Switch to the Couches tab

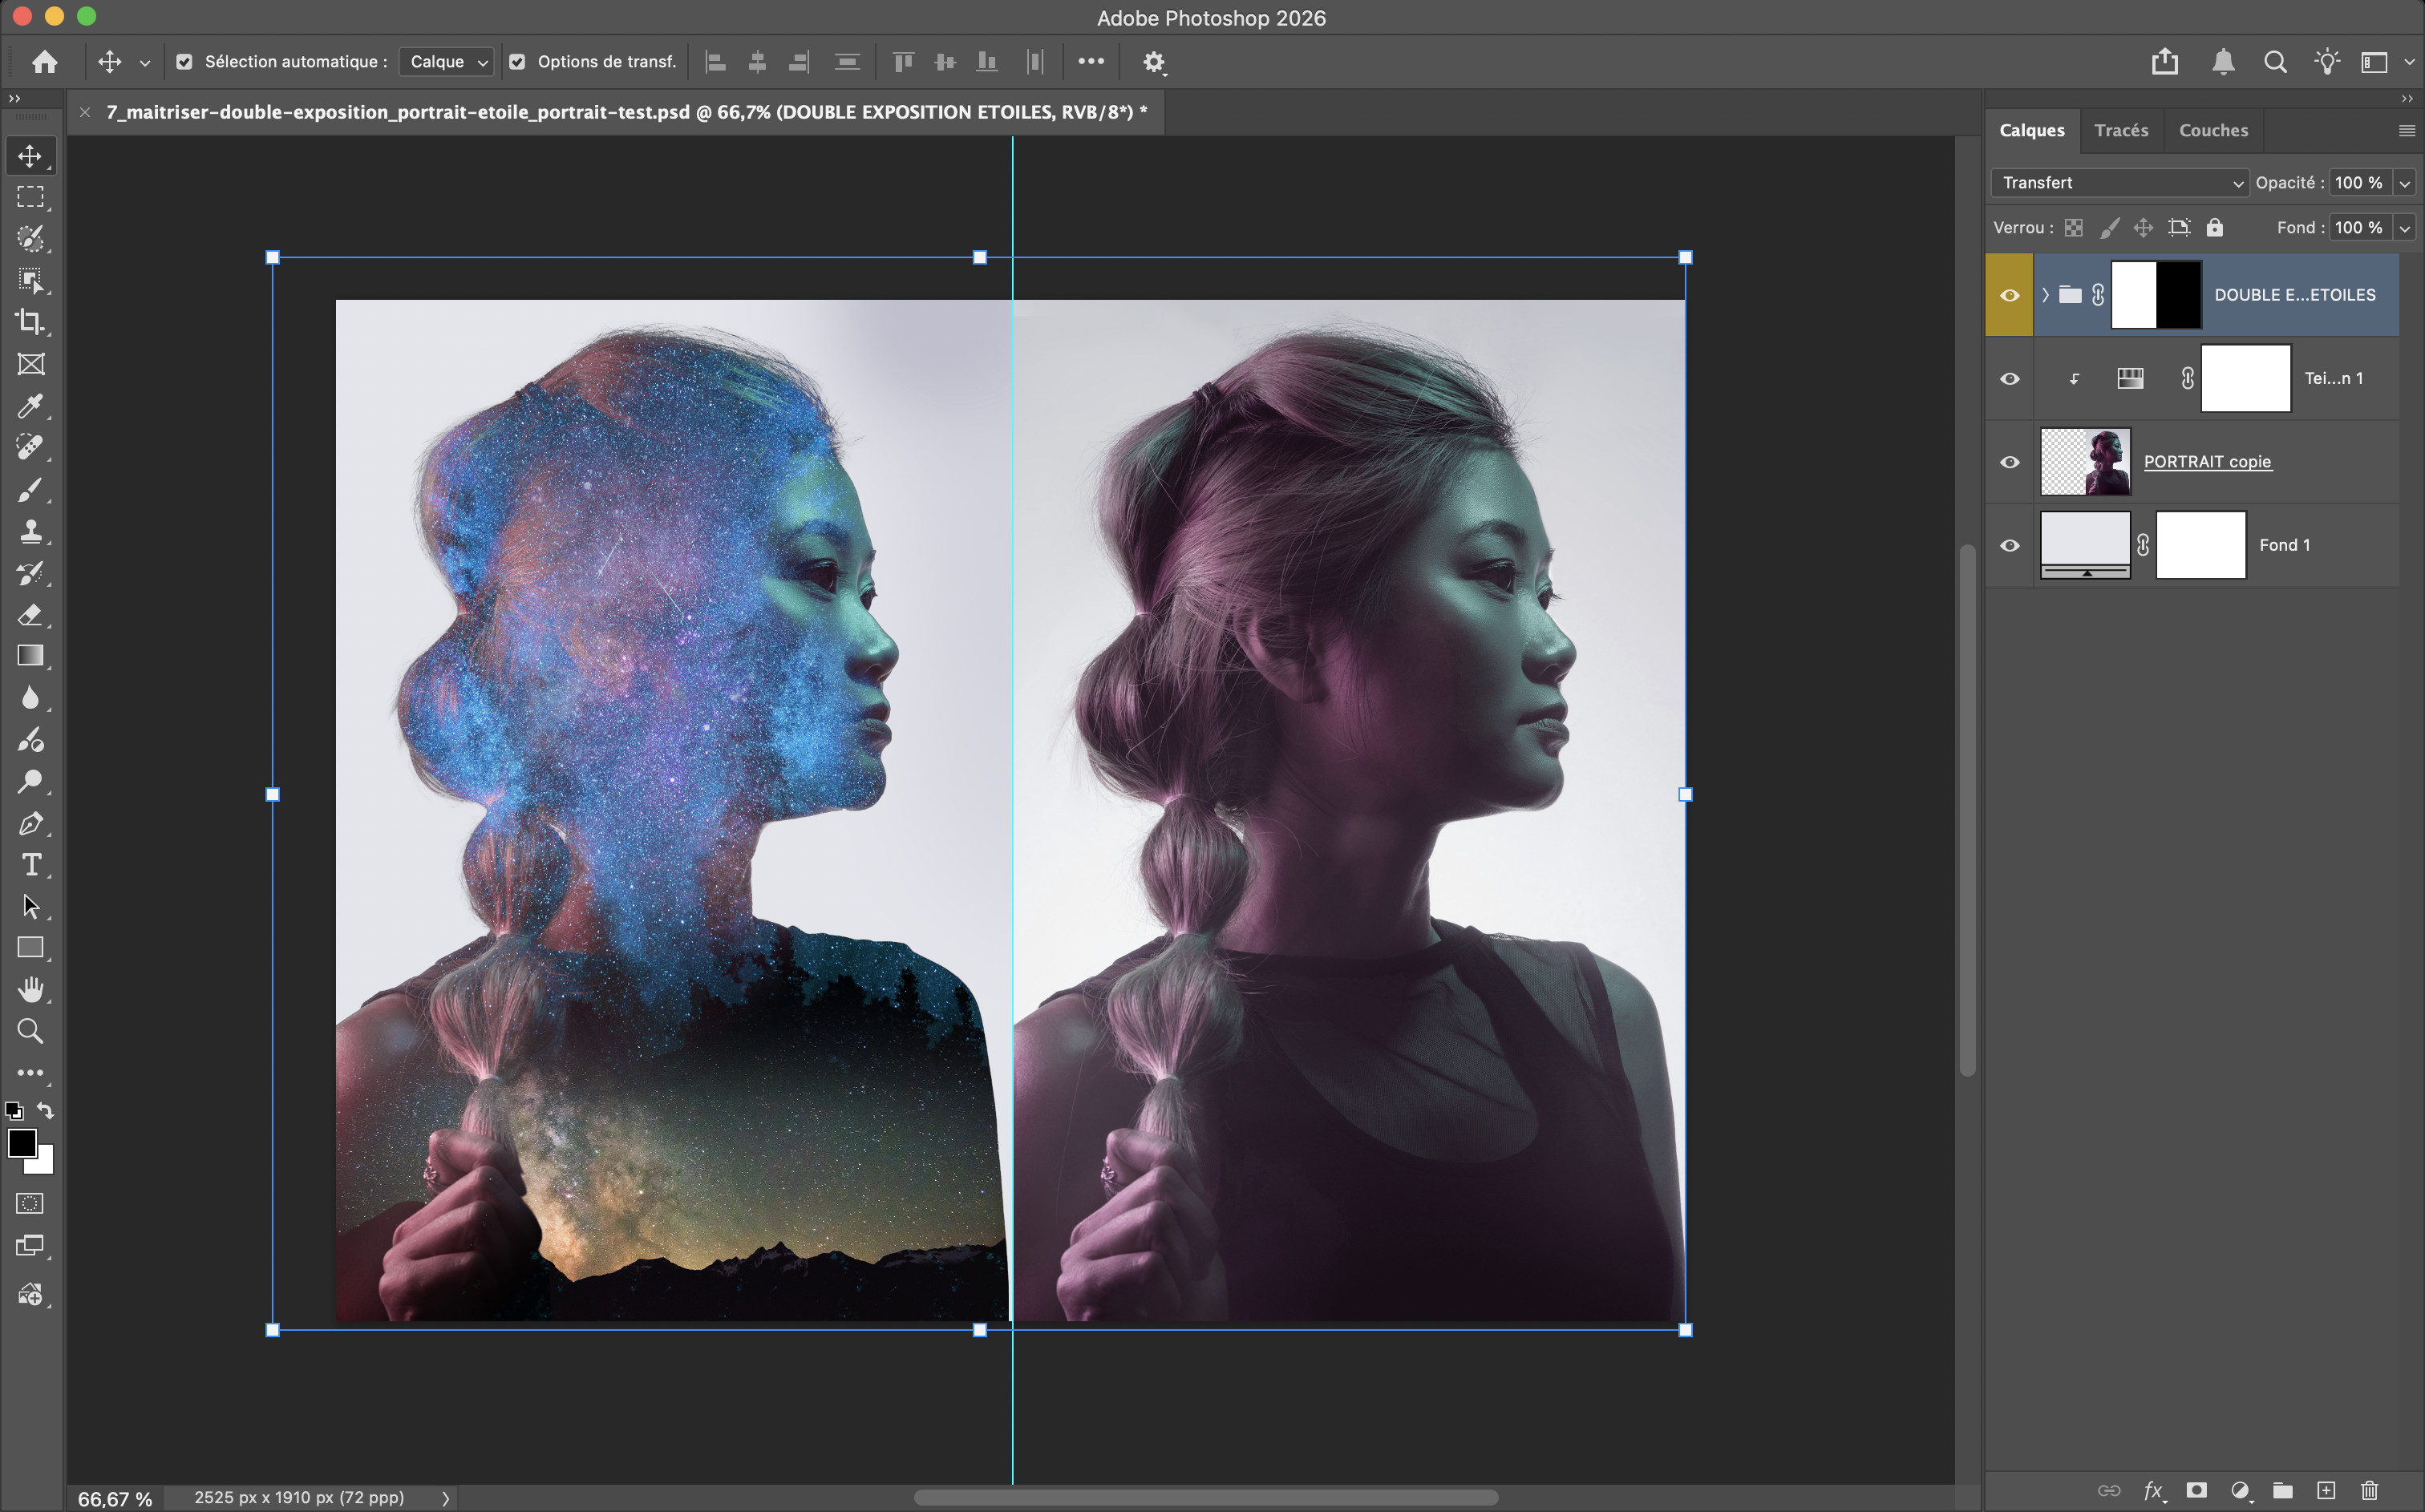click(2212, 130)
